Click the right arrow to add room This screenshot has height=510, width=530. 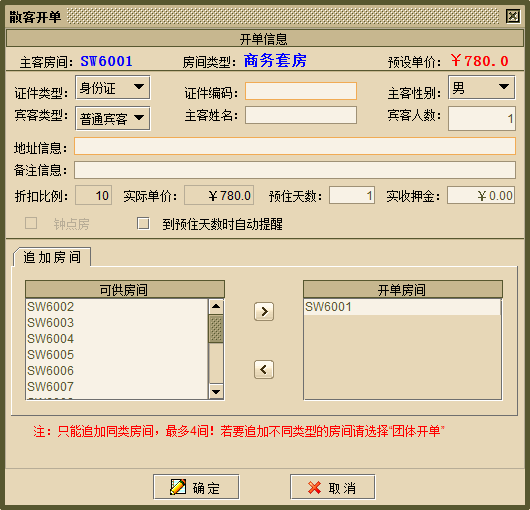[264, 311]
